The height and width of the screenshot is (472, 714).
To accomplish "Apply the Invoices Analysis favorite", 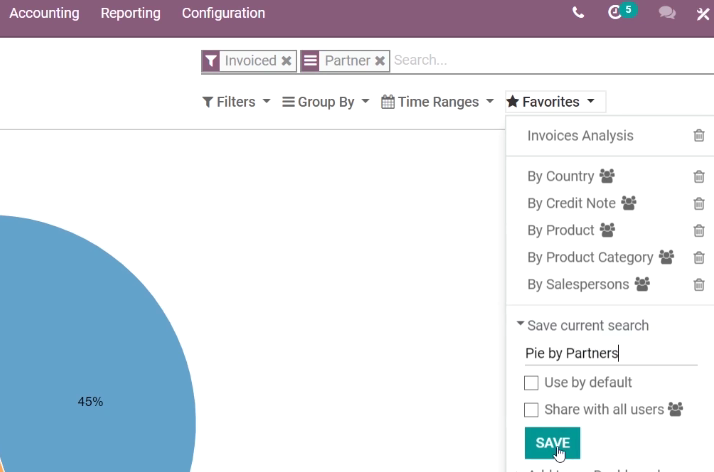I will coord(580,136).
